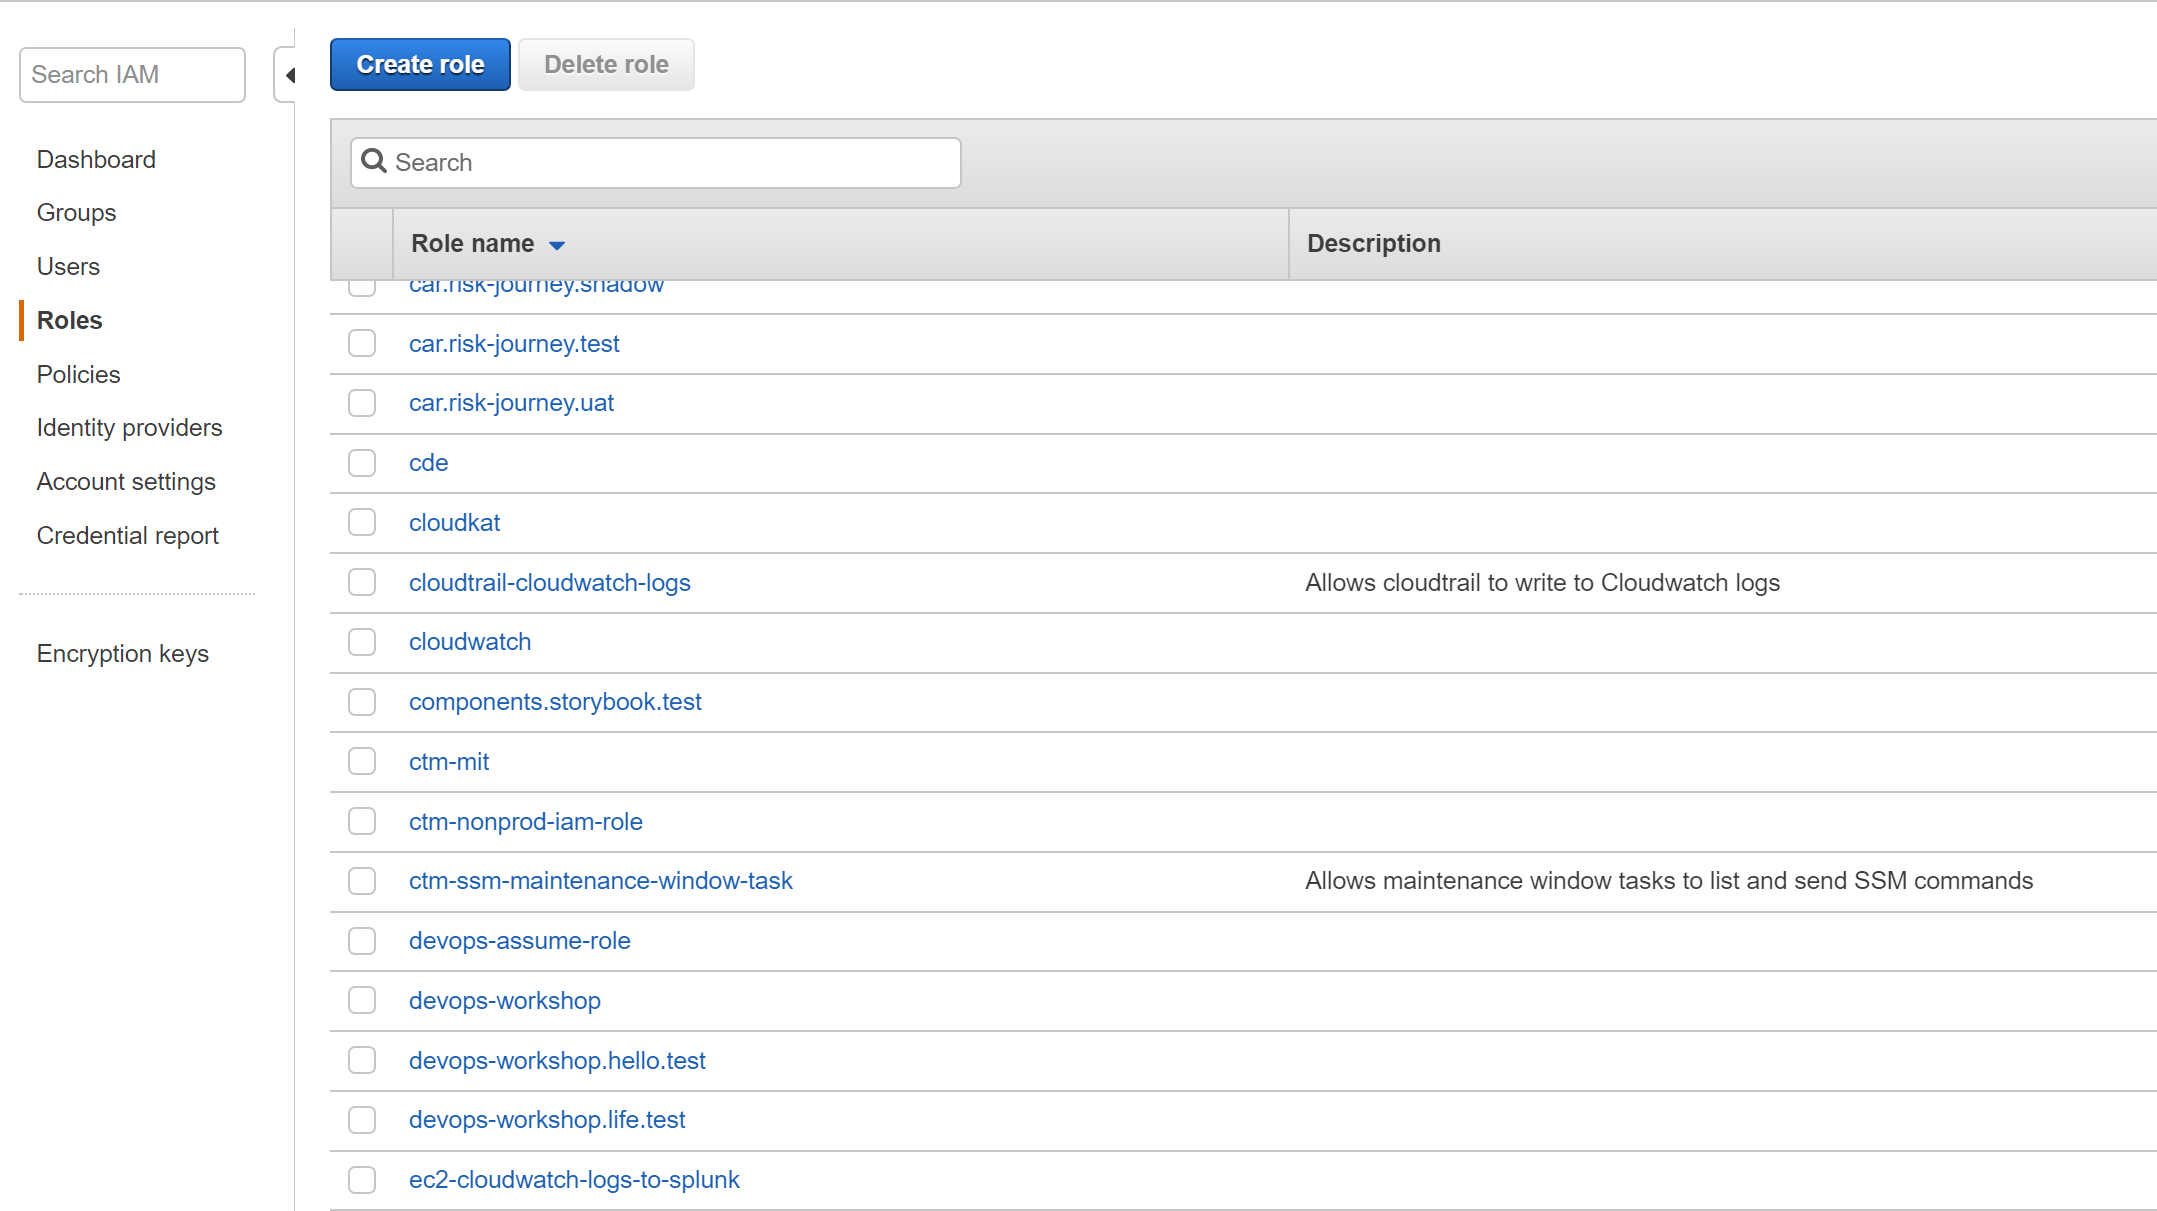The image size is (2157, 1211).
Task: Go to Users in the navigation
Action: (68, 266)
